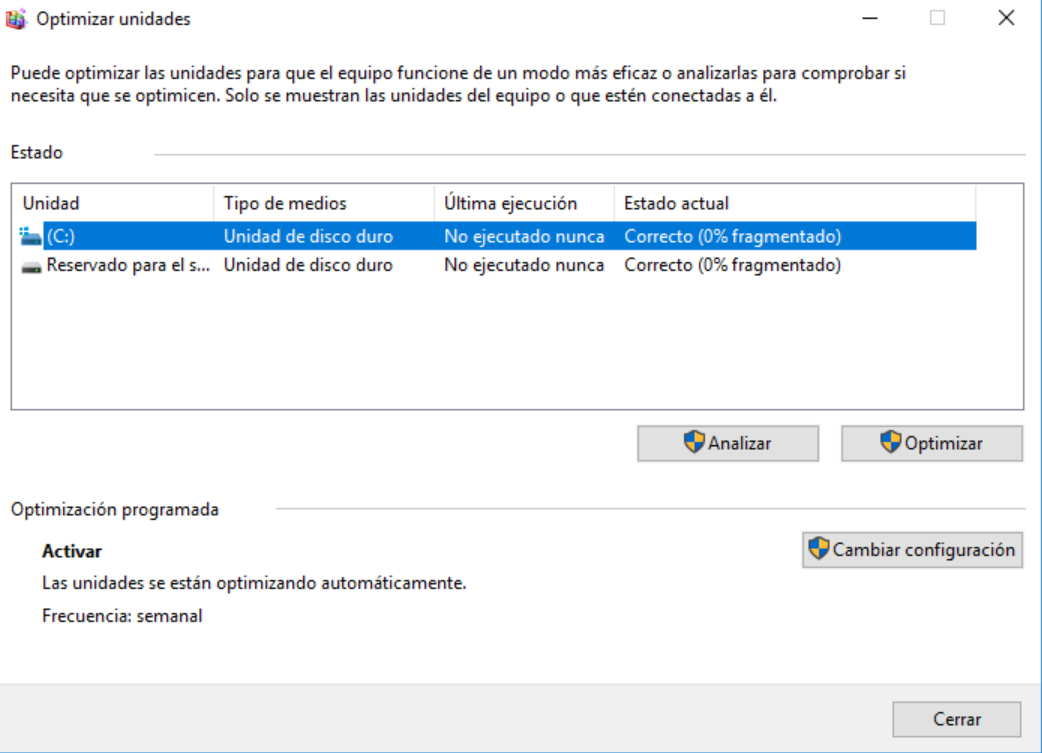Open Cambiar configuración settings

(x=912, y=550)
